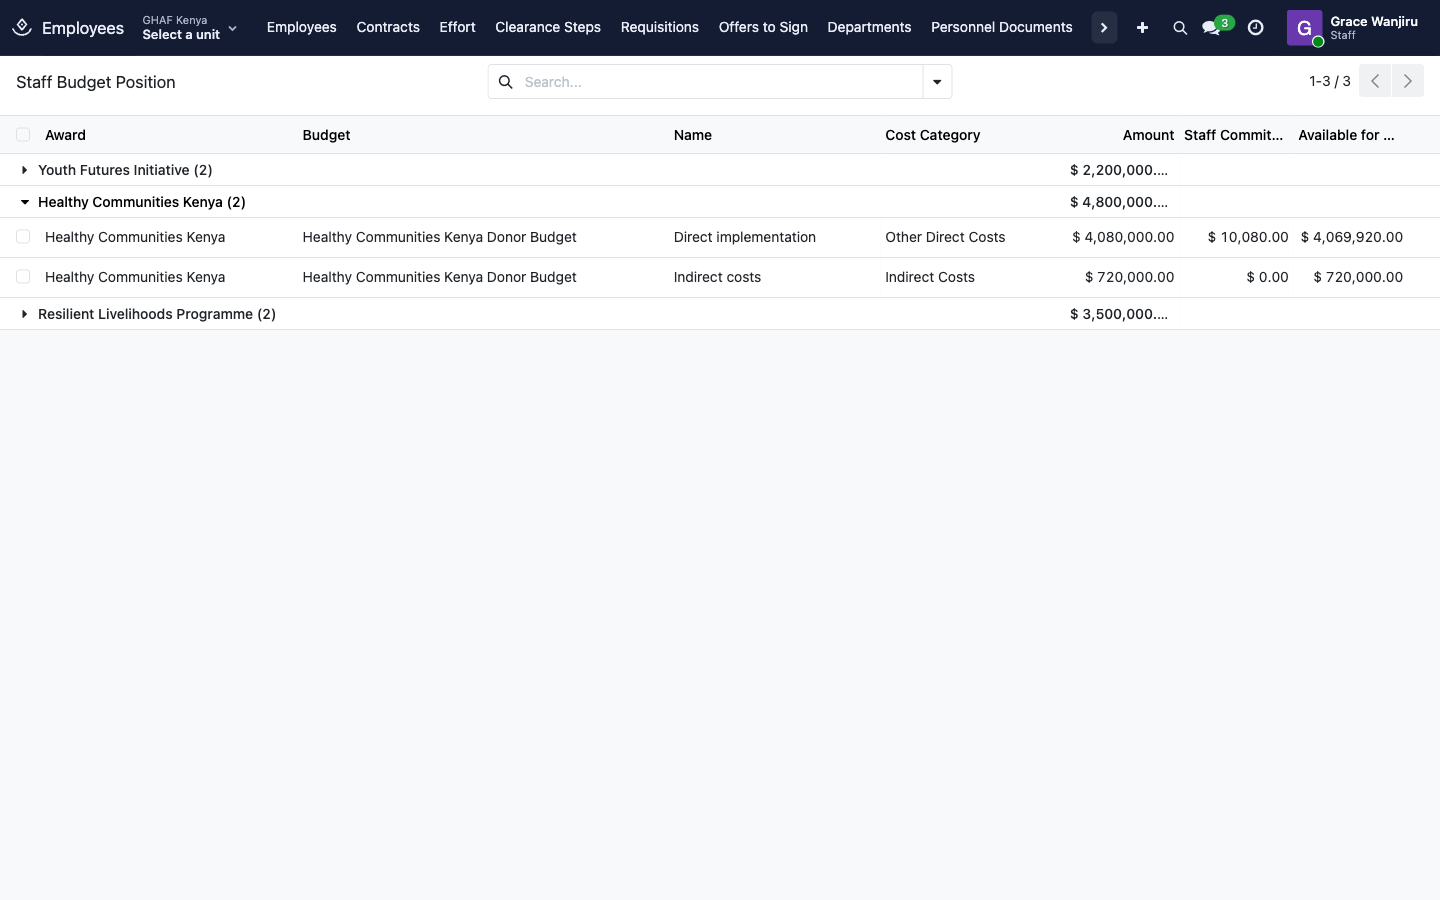Open the GHAF Kenya unit selector
Image resolution: width=1440 pixels, height=900 pixels.
(190, 28)
